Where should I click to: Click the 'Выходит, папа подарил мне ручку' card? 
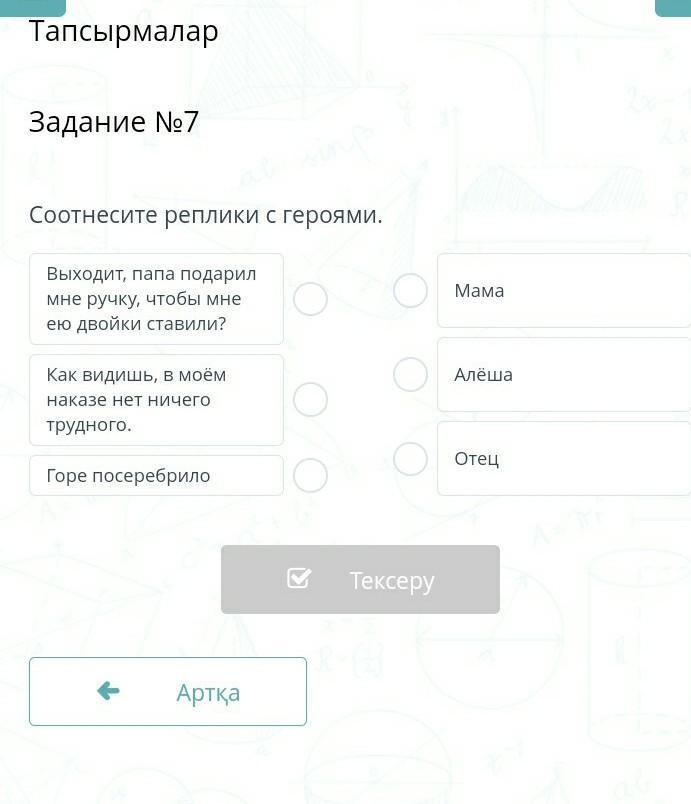tap(156, 299)
